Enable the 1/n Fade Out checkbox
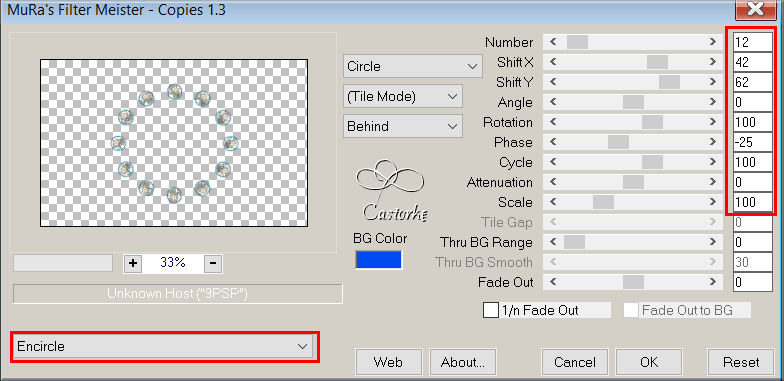784x381 pixels. tap(490, 310)
